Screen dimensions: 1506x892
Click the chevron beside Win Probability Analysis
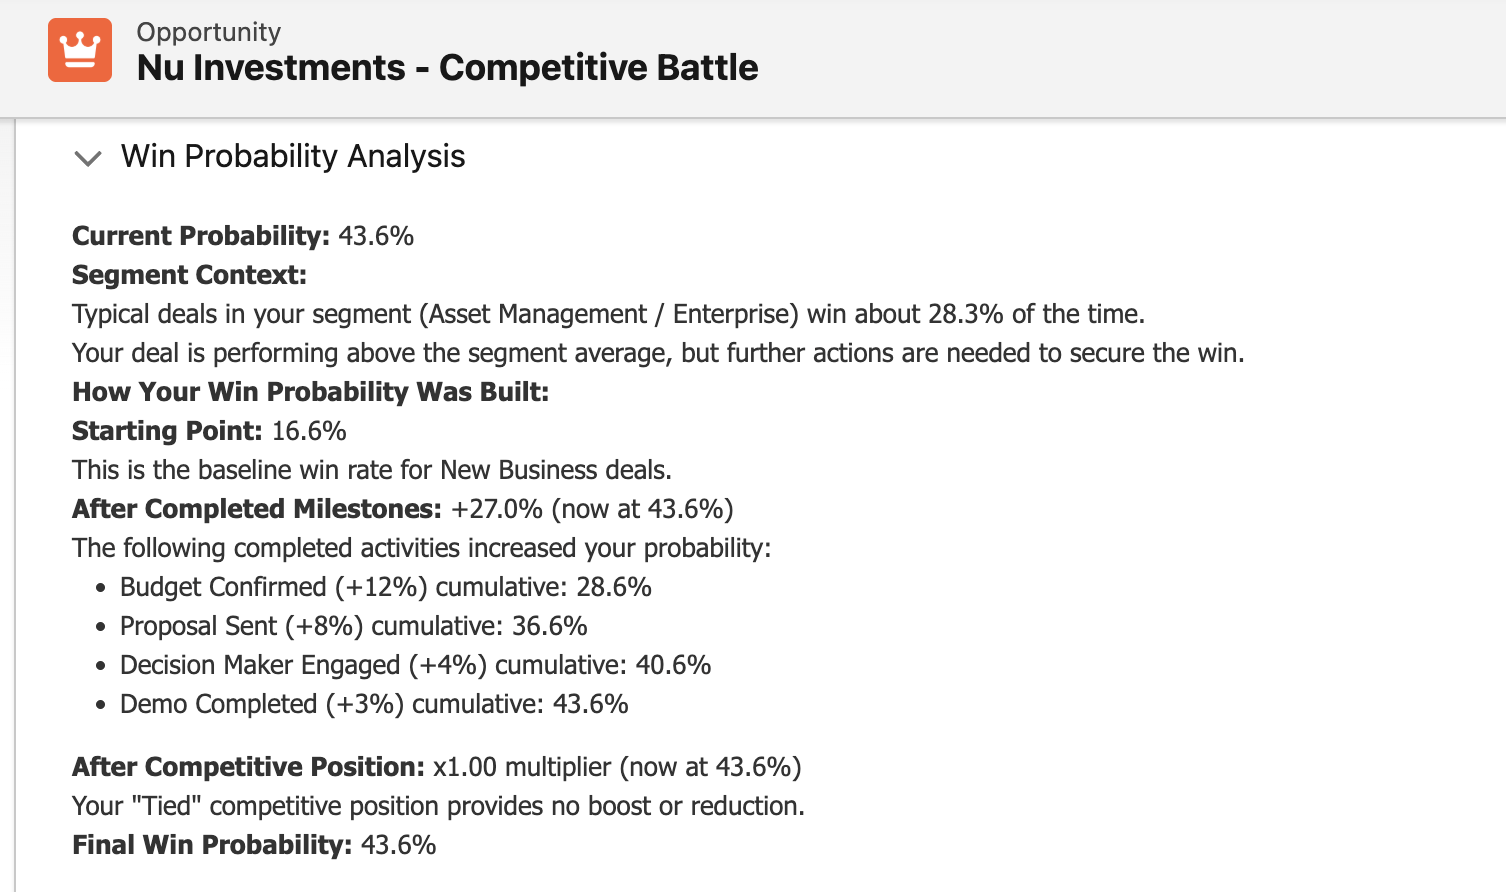[88, 158]
